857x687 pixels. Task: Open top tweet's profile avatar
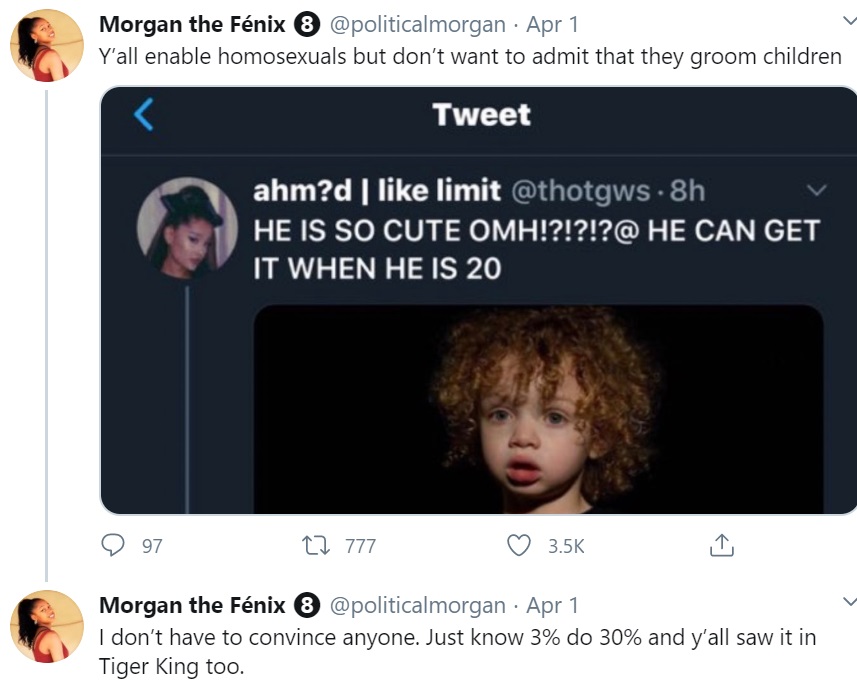tap(47, 45)
